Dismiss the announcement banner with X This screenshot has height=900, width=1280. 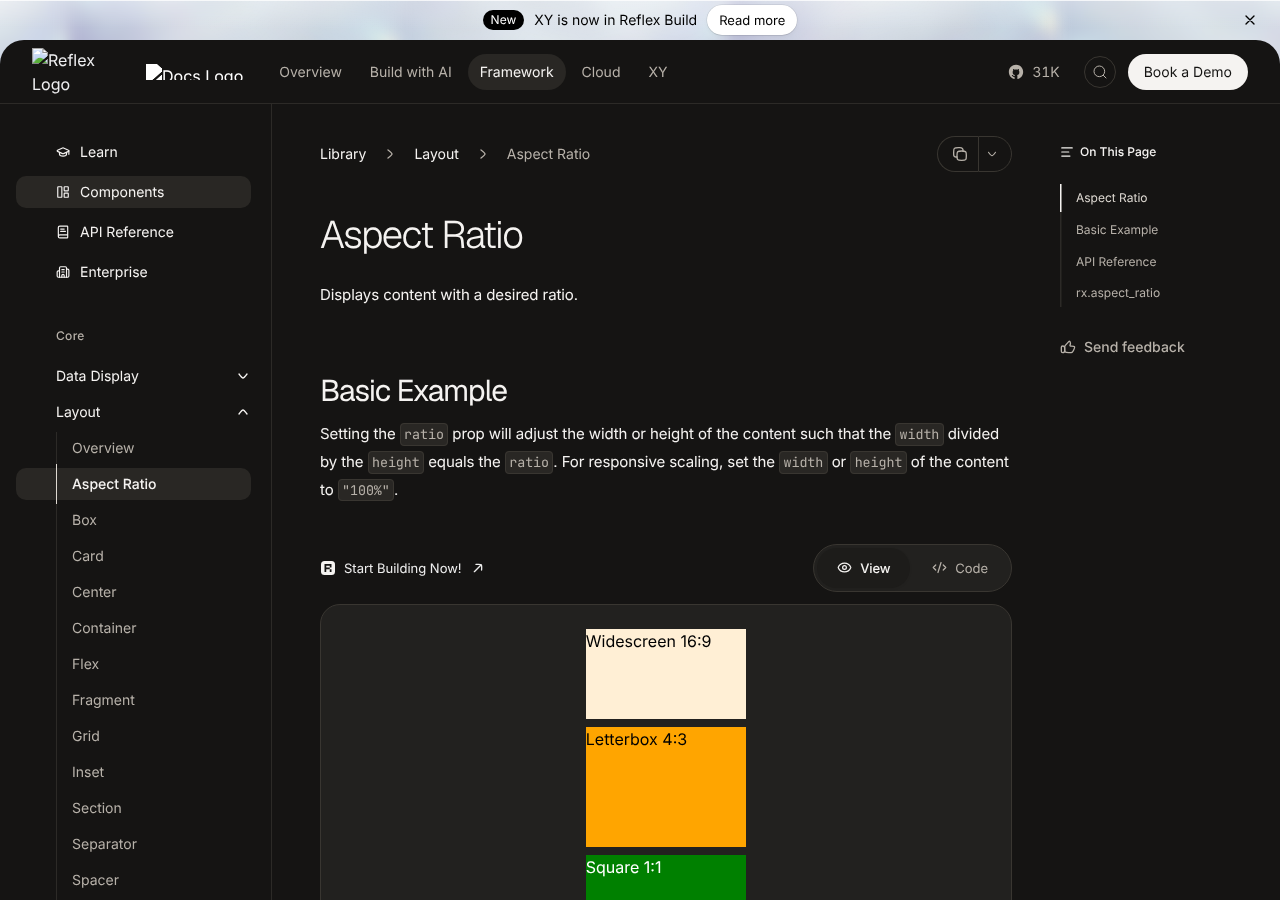(1250, 20)
